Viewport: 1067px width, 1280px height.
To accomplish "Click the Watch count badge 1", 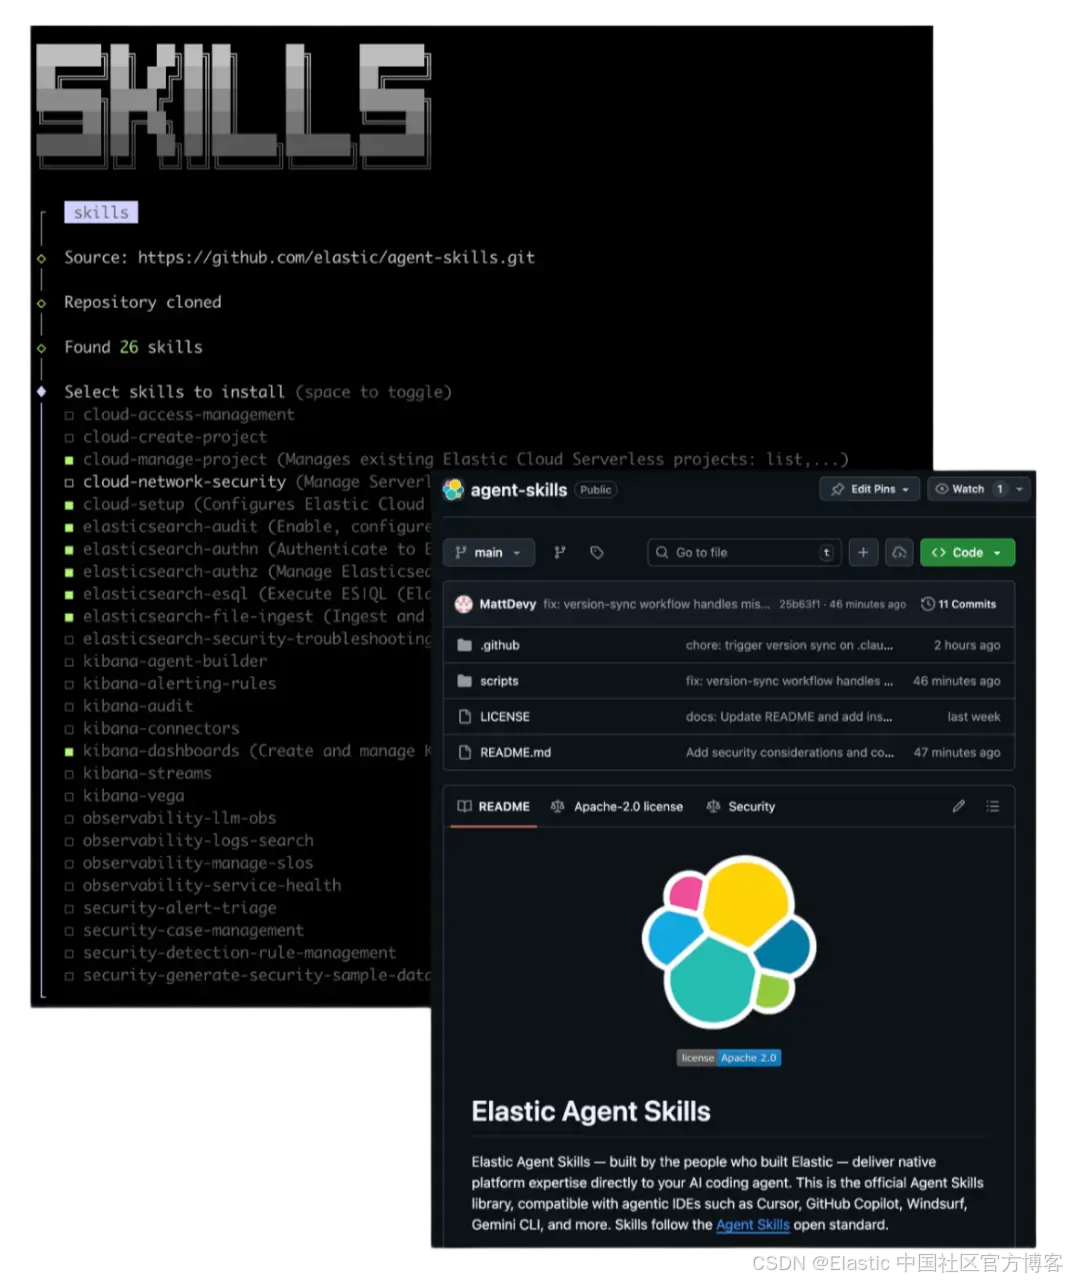I will [x=999, y=489].
